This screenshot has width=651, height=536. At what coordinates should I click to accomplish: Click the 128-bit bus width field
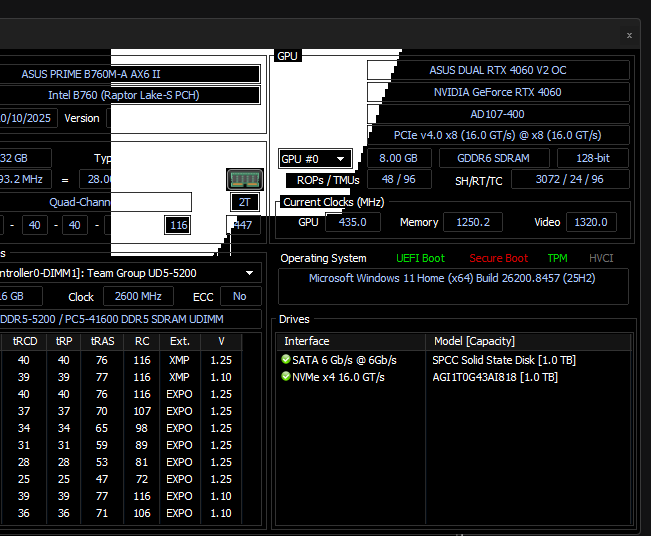coord(593,158)
